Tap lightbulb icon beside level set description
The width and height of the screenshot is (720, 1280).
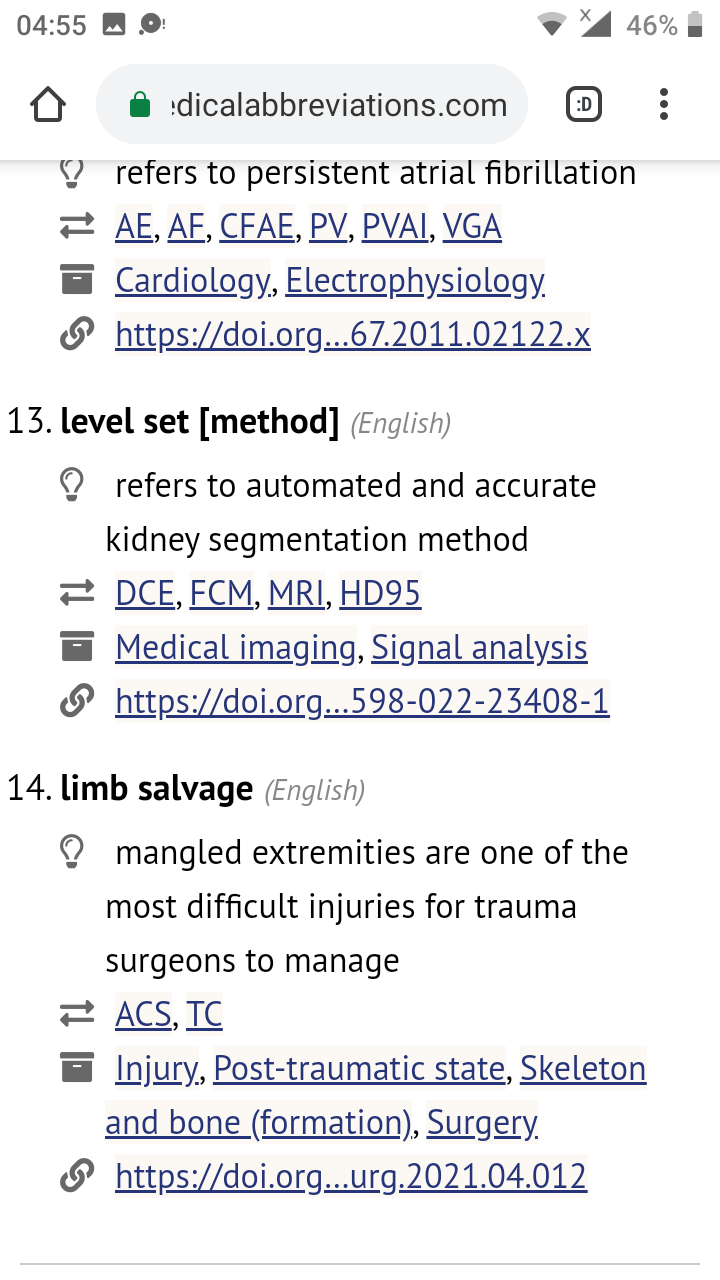[x=71, y=486]
